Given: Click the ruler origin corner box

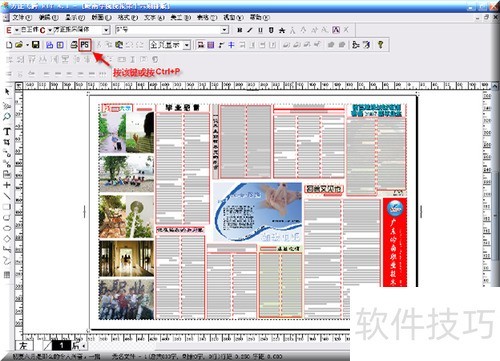Looking at the screenshot, I should pos(19,86).
